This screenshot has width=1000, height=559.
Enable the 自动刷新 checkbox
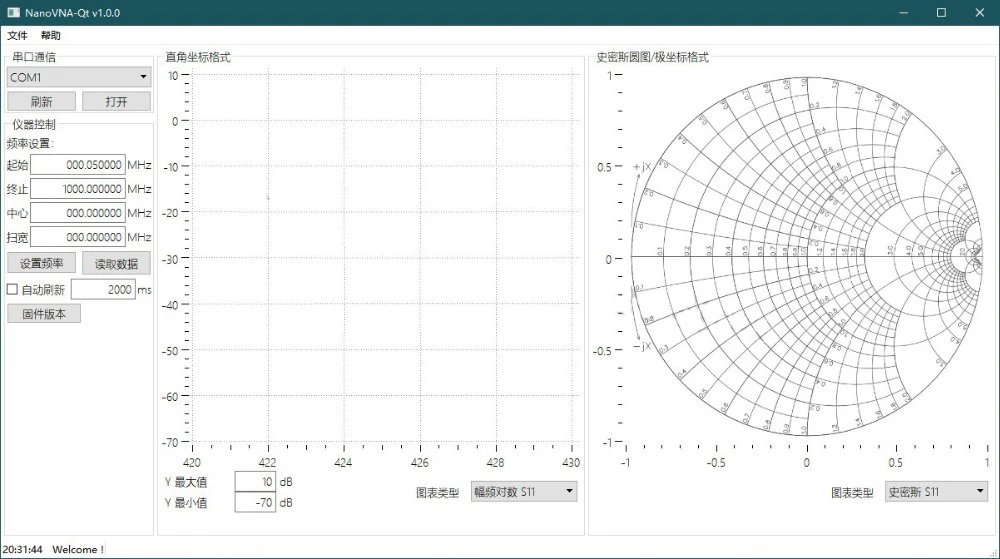[12, 289]
